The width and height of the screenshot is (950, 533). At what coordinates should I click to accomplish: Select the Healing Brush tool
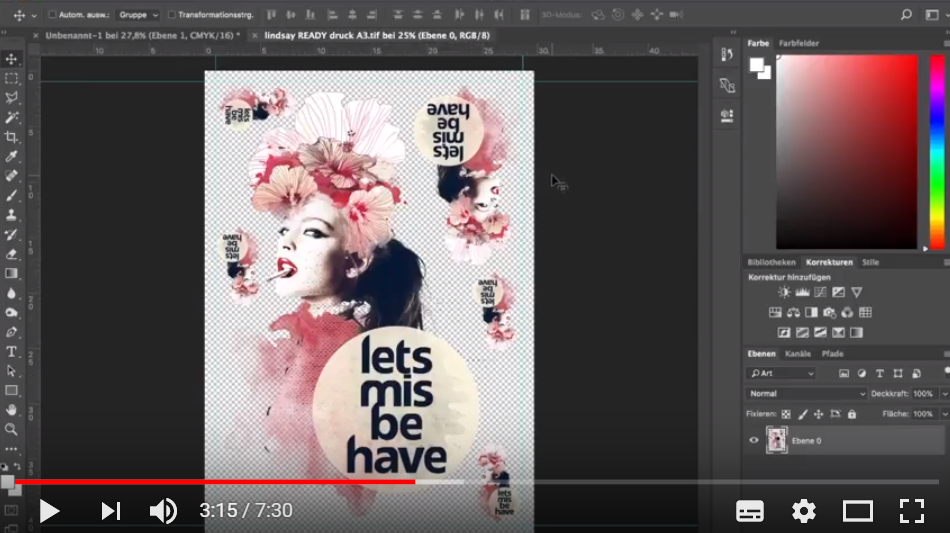point(12,176)
